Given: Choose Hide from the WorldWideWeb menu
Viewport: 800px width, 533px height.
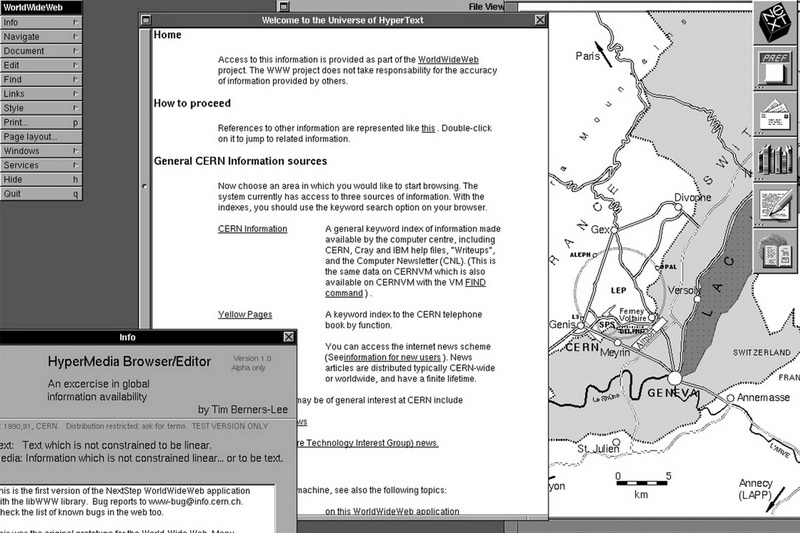Looking at the screenshot, I should point(41,180).
